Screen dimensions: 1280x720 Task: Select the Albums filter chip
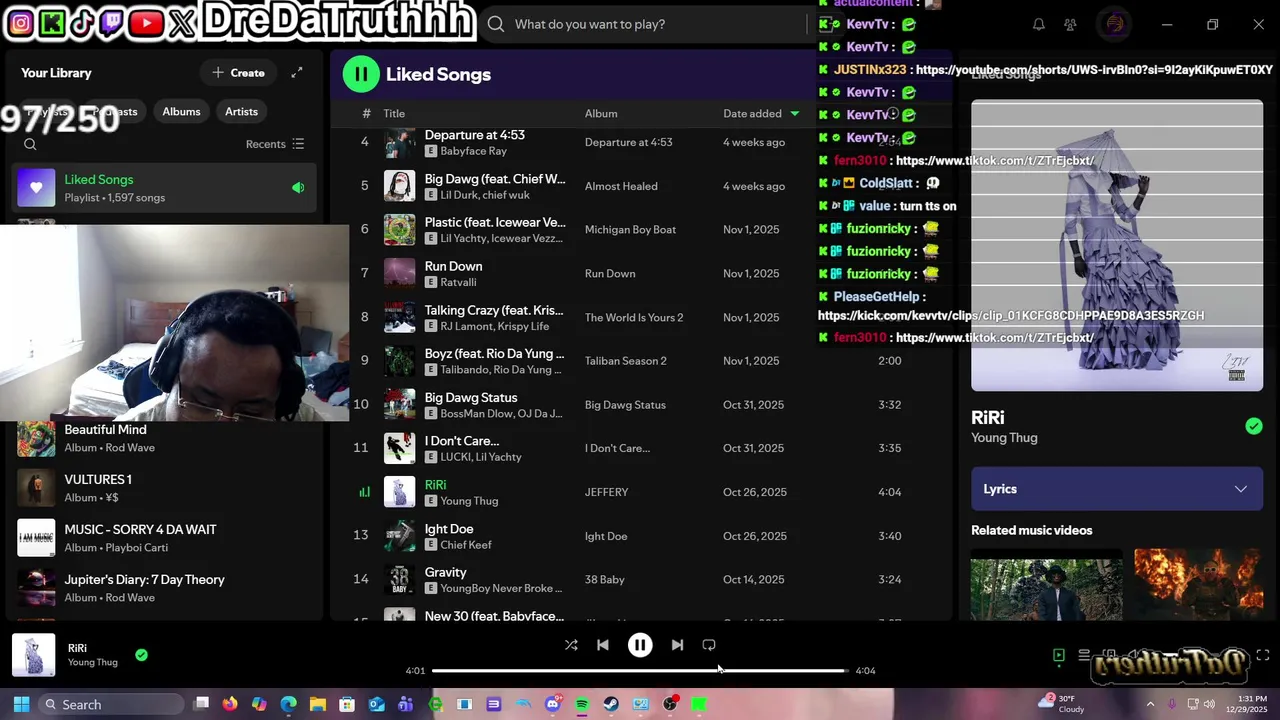(181, 111)
